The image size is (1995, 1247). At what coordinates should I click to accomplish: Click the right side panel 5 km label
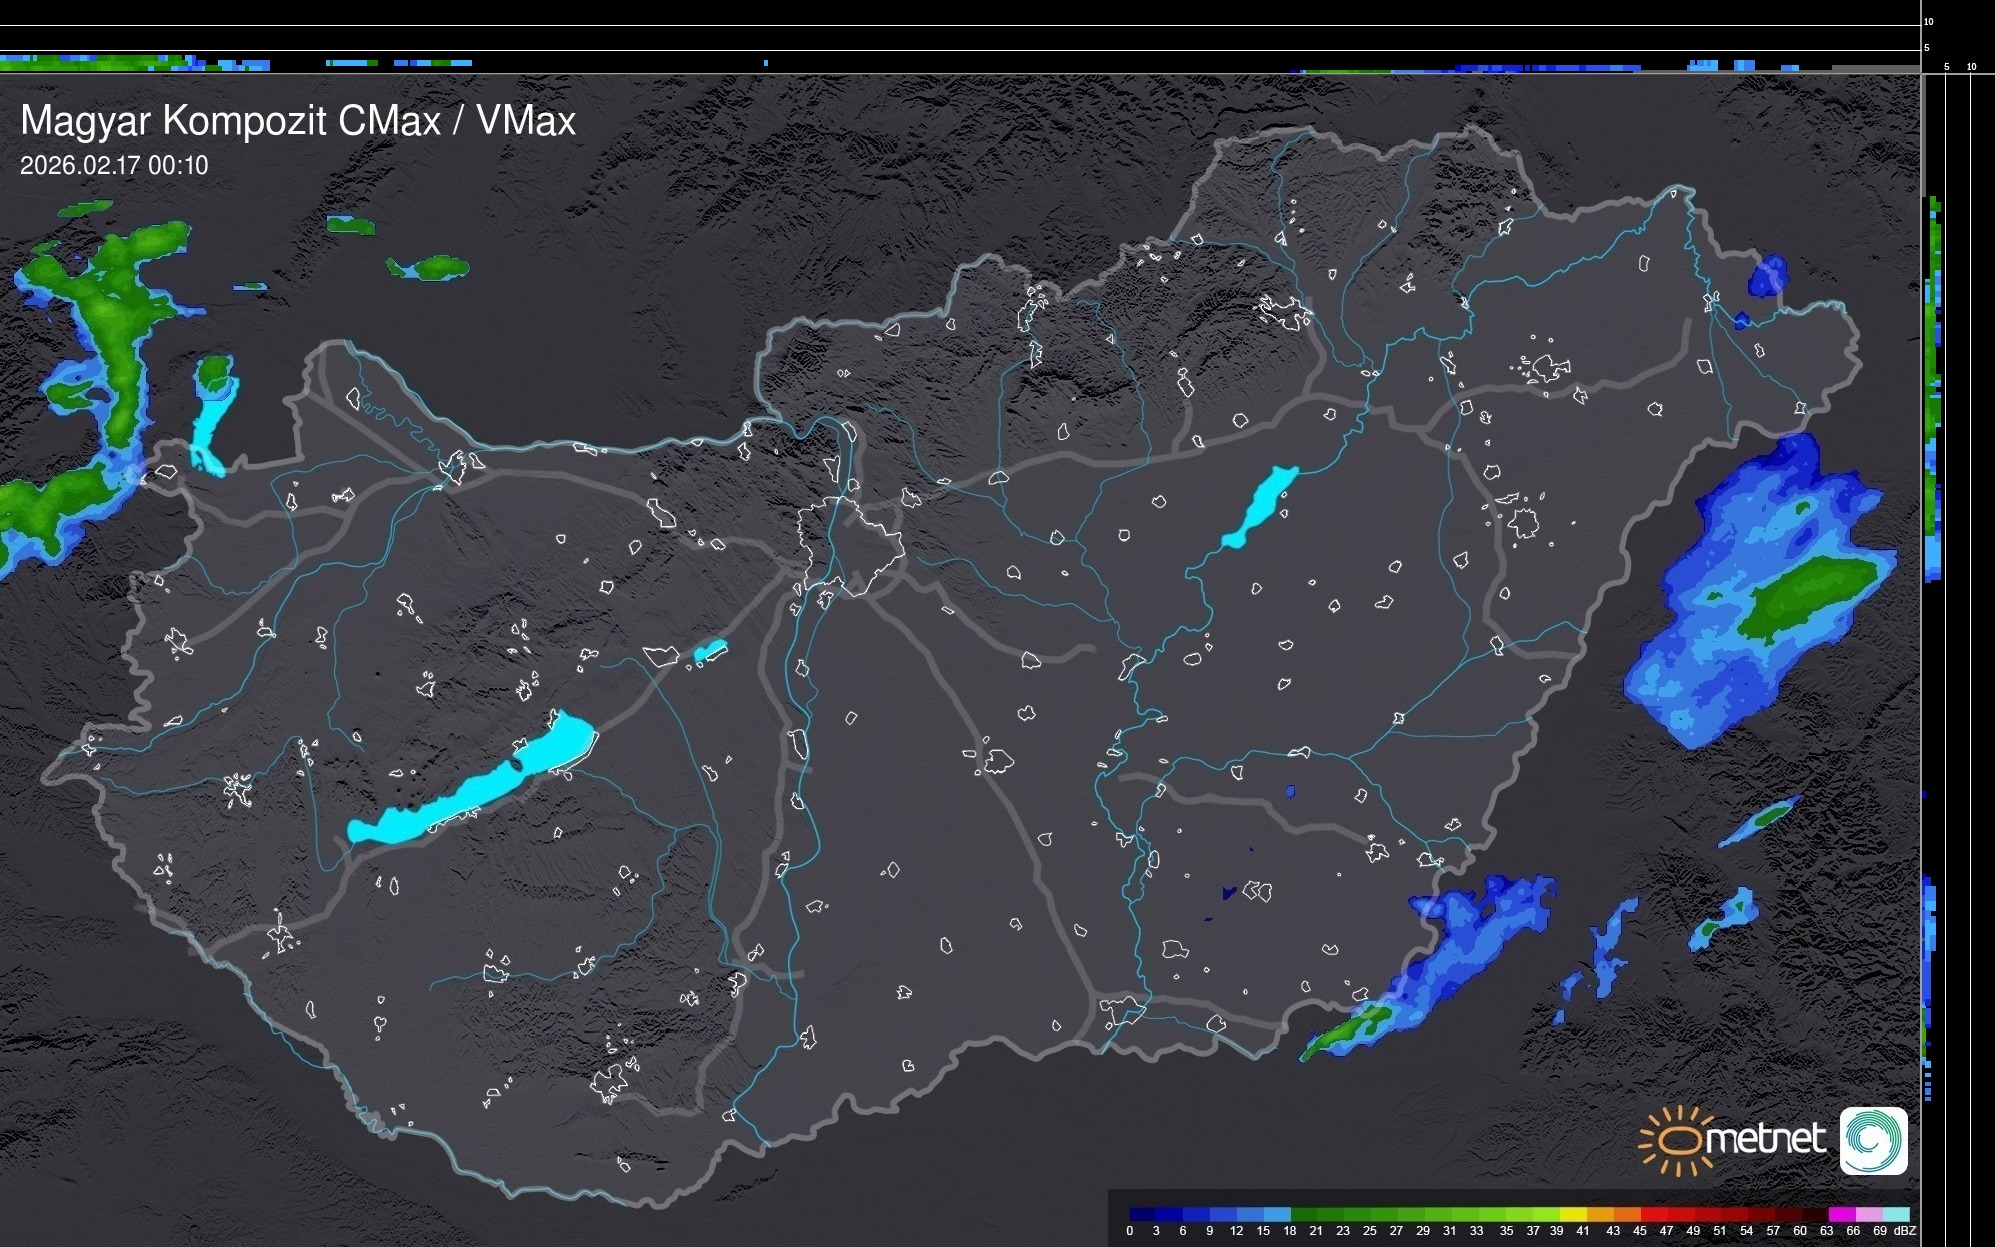click(x=1946, y=67)
